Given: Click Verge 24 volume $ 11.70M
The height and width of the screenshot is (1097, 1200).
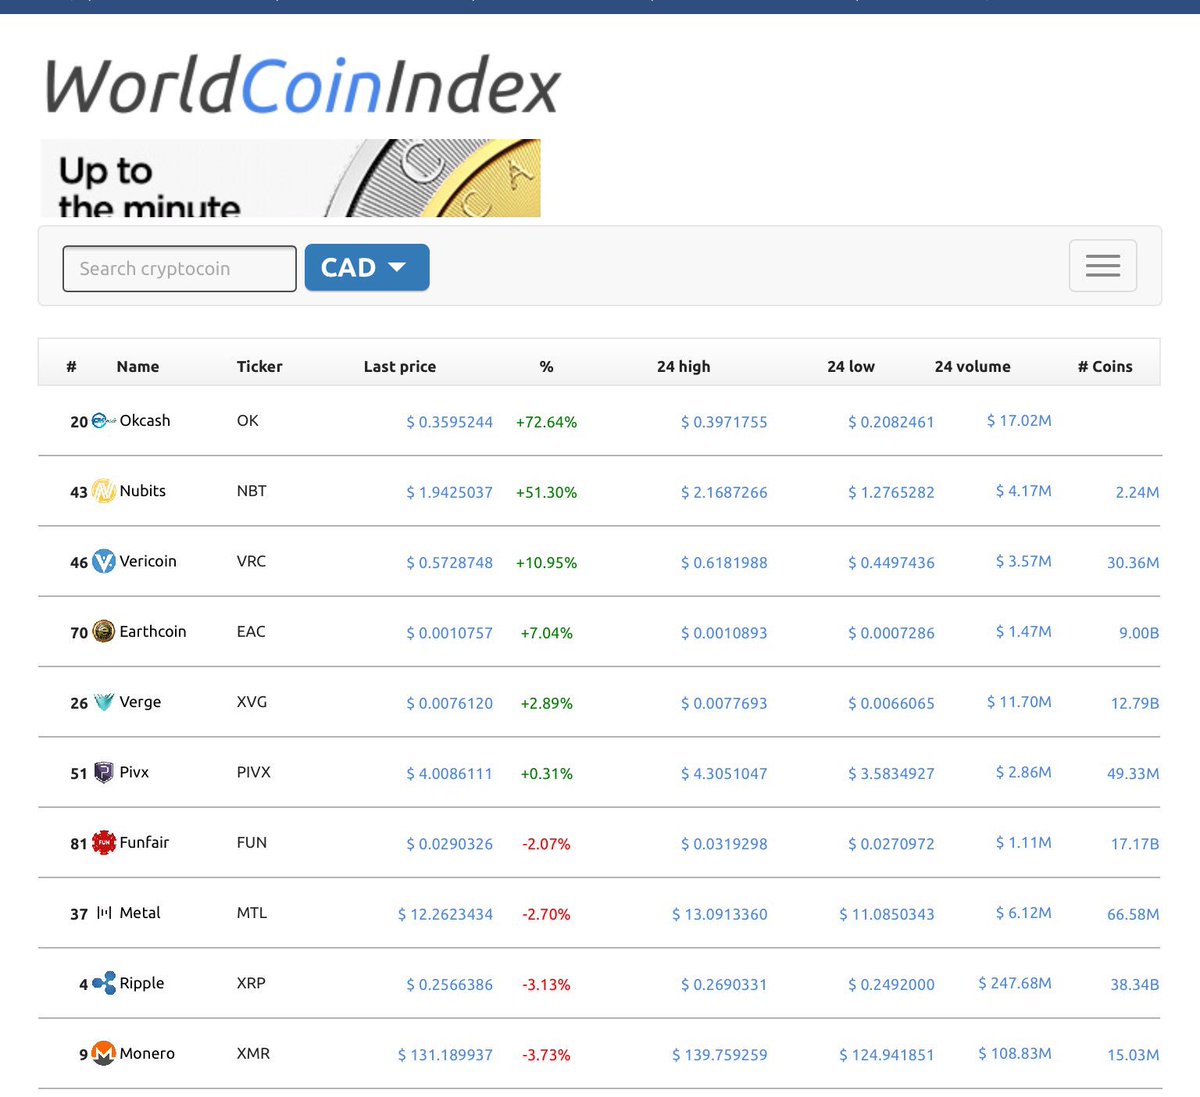Looking at the screenshot, I should 1019,702.
